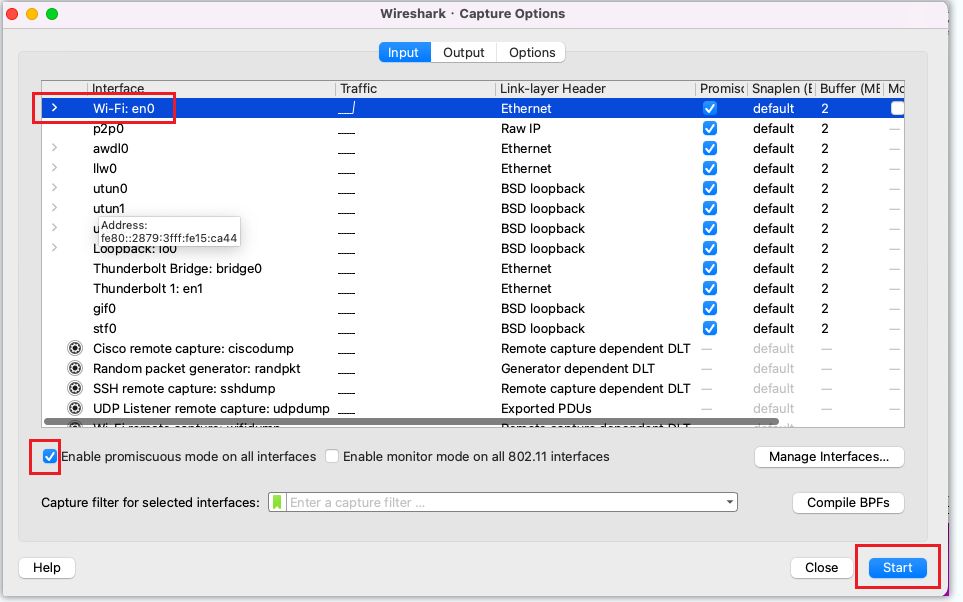Click the green zoom window button
Viewport: 963px width, 602px height.
[52, 14]
